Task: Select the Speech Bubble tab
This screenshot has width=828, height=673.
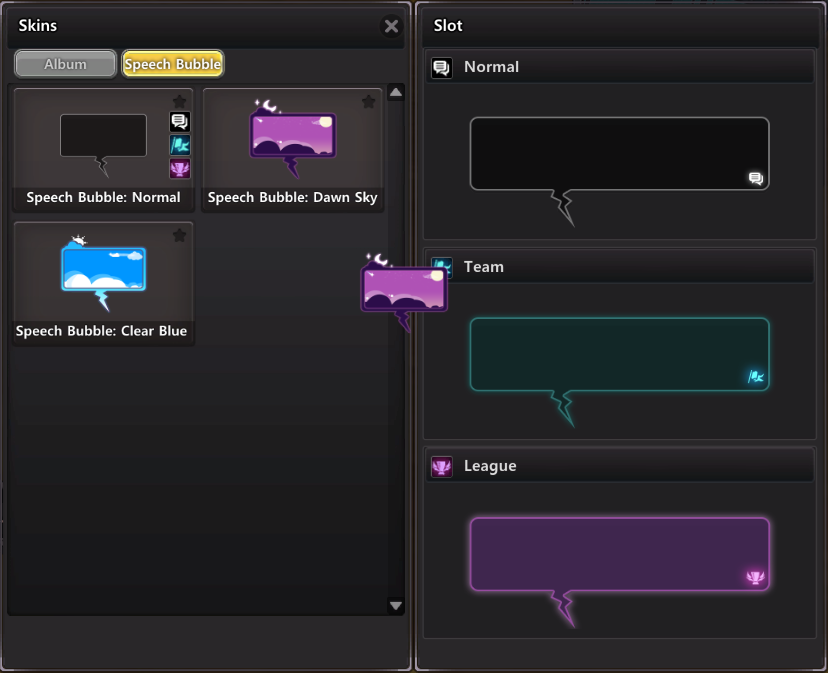Action: pos(172,64)
